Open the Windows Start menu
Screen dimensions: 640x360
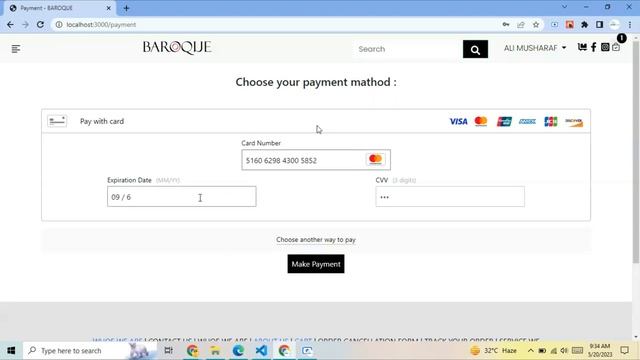coord(11,350)
